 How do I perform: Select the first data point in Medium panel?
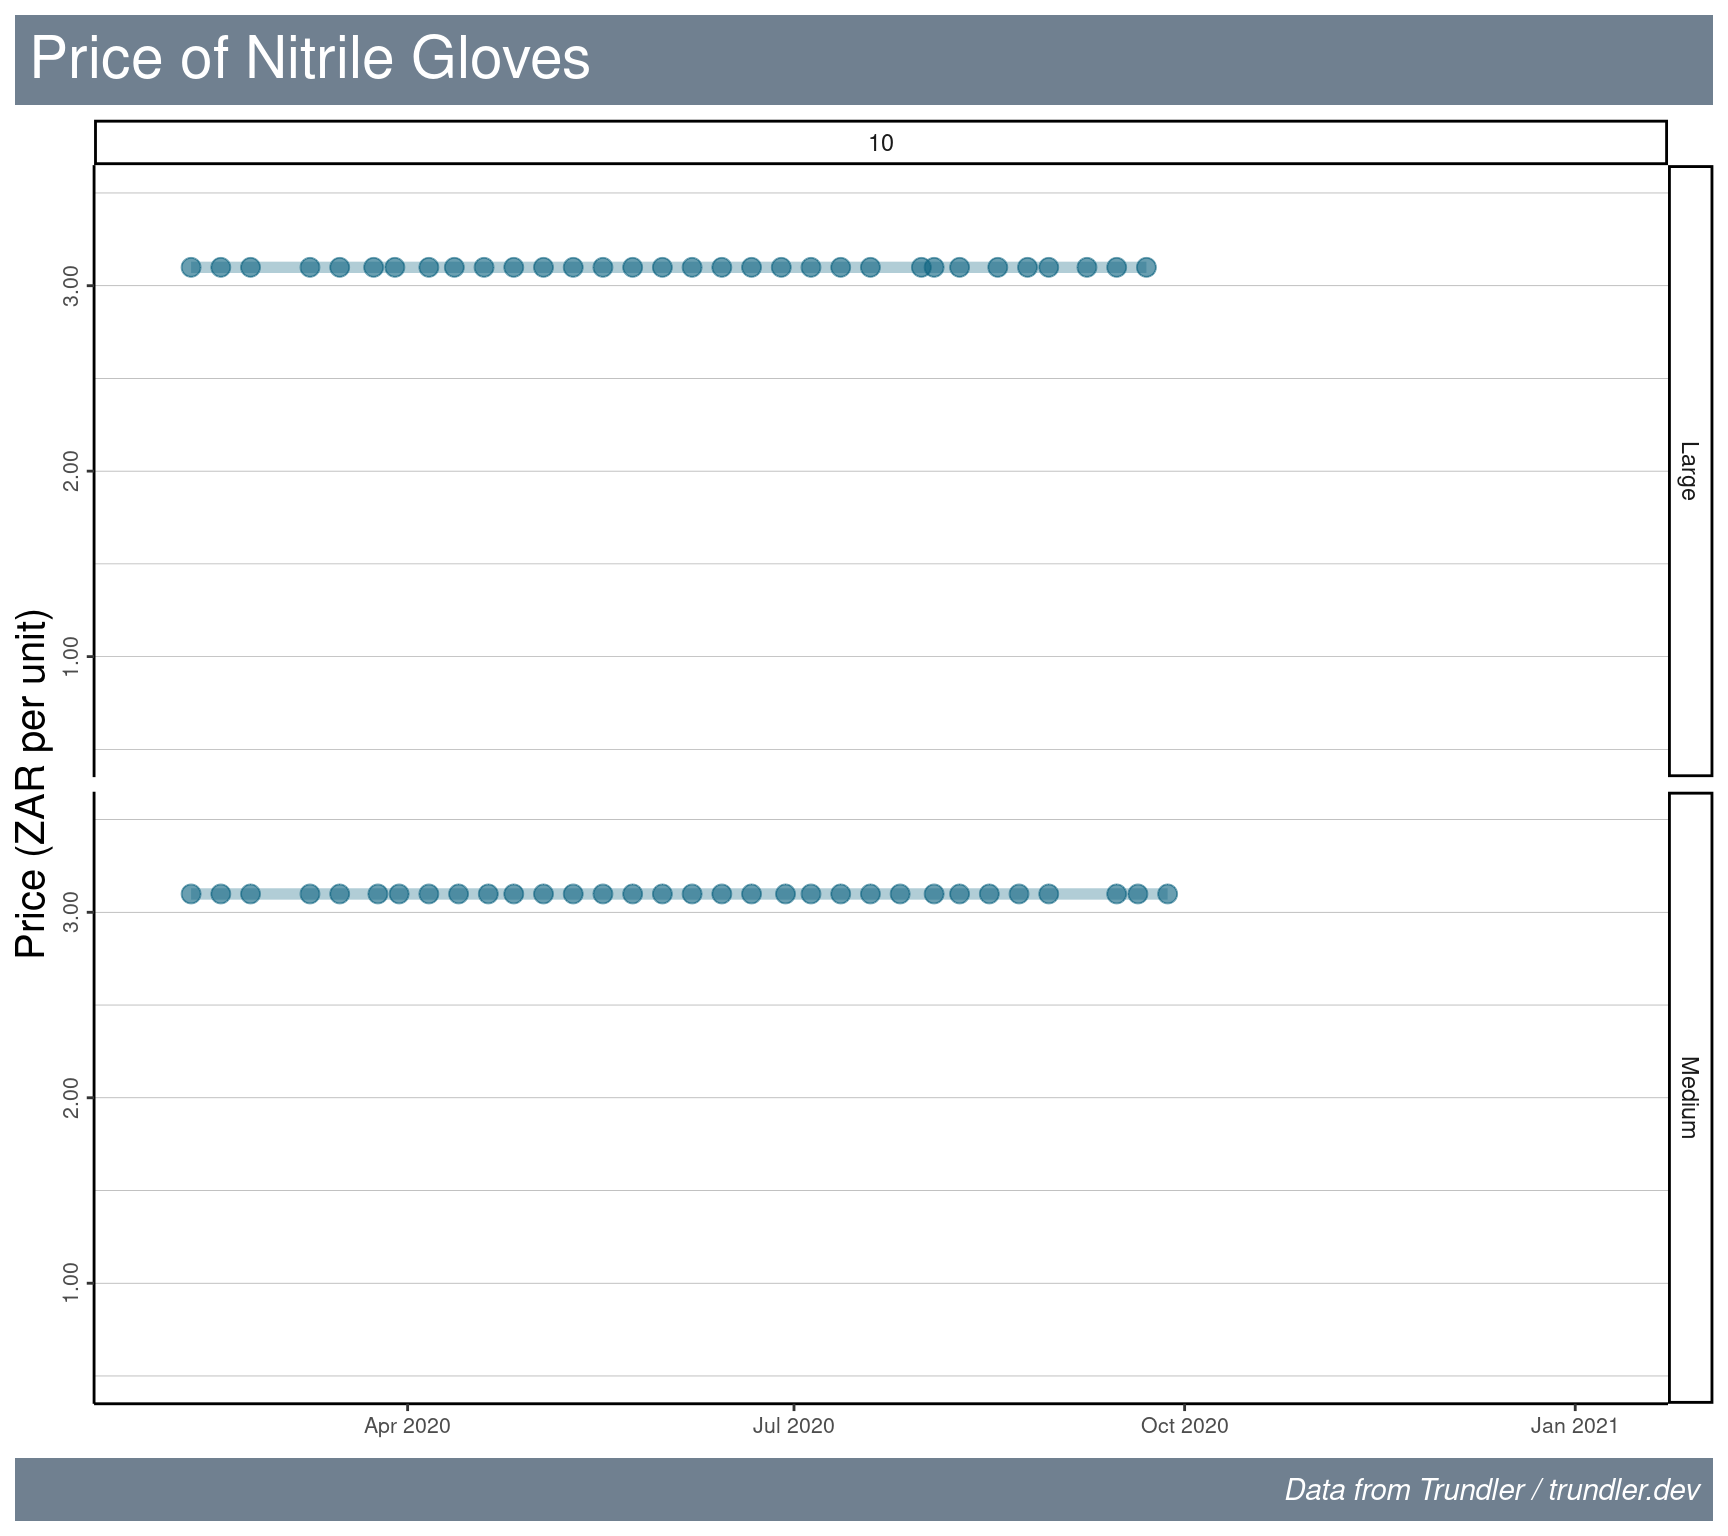(x=191, y=893)
